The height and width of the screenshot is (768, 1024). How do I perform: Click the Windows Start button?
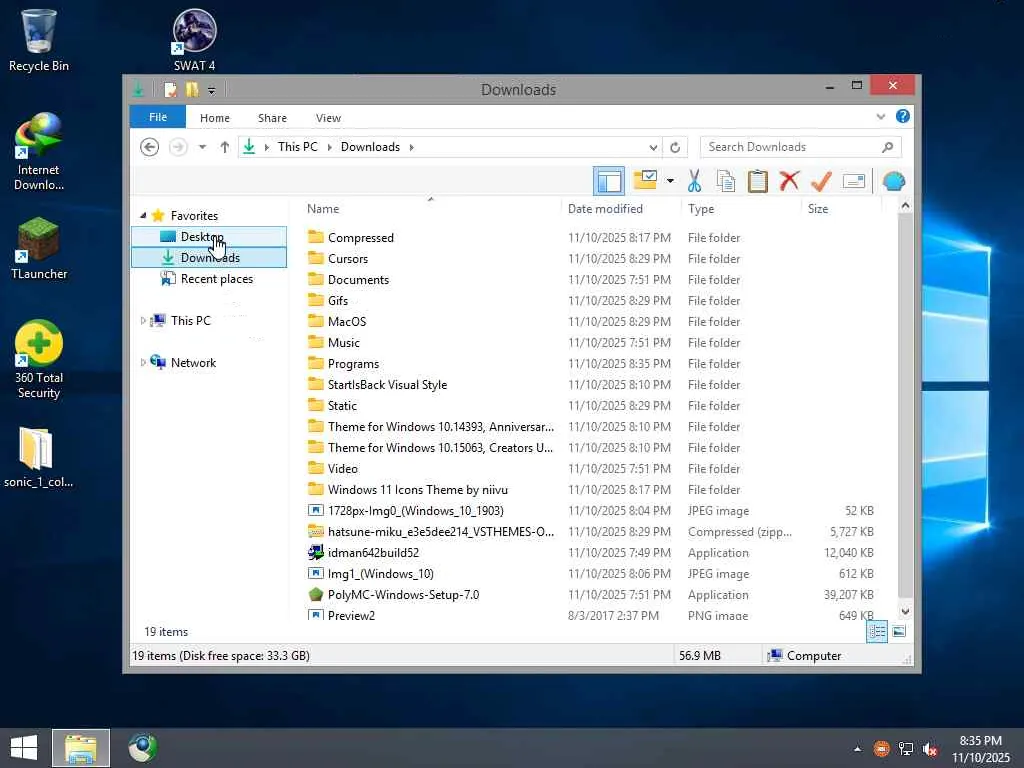point(24,748)
